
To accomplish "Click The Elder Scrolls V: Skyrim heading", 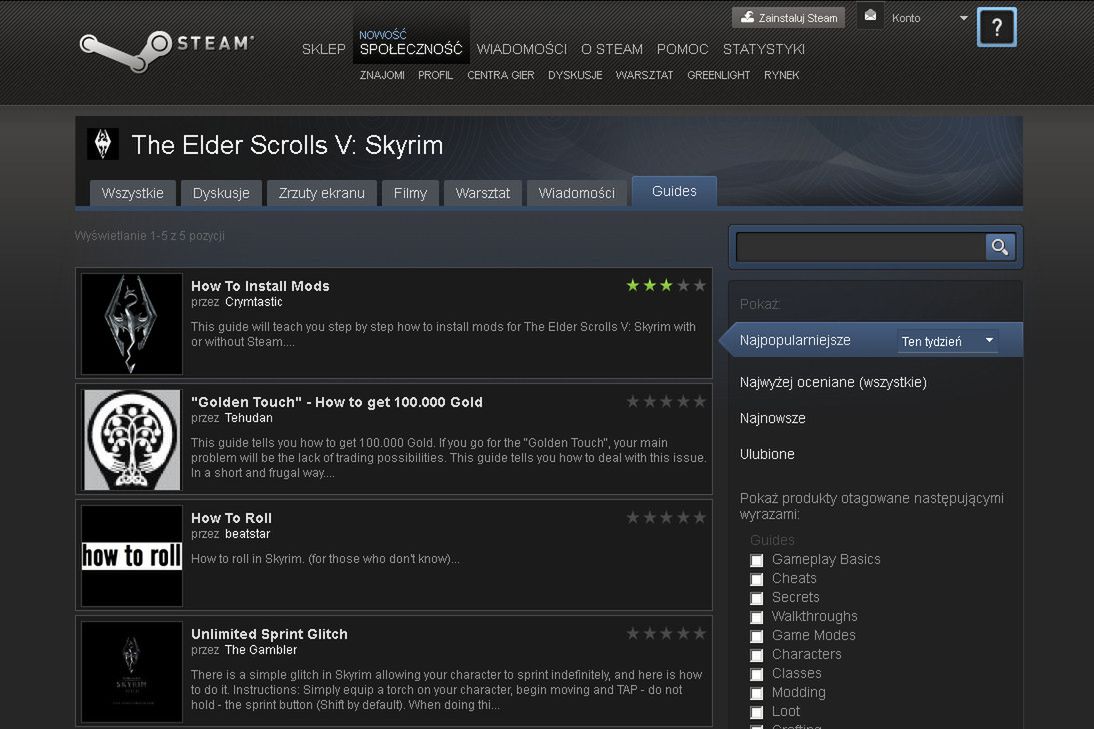I will click(287, 145).
